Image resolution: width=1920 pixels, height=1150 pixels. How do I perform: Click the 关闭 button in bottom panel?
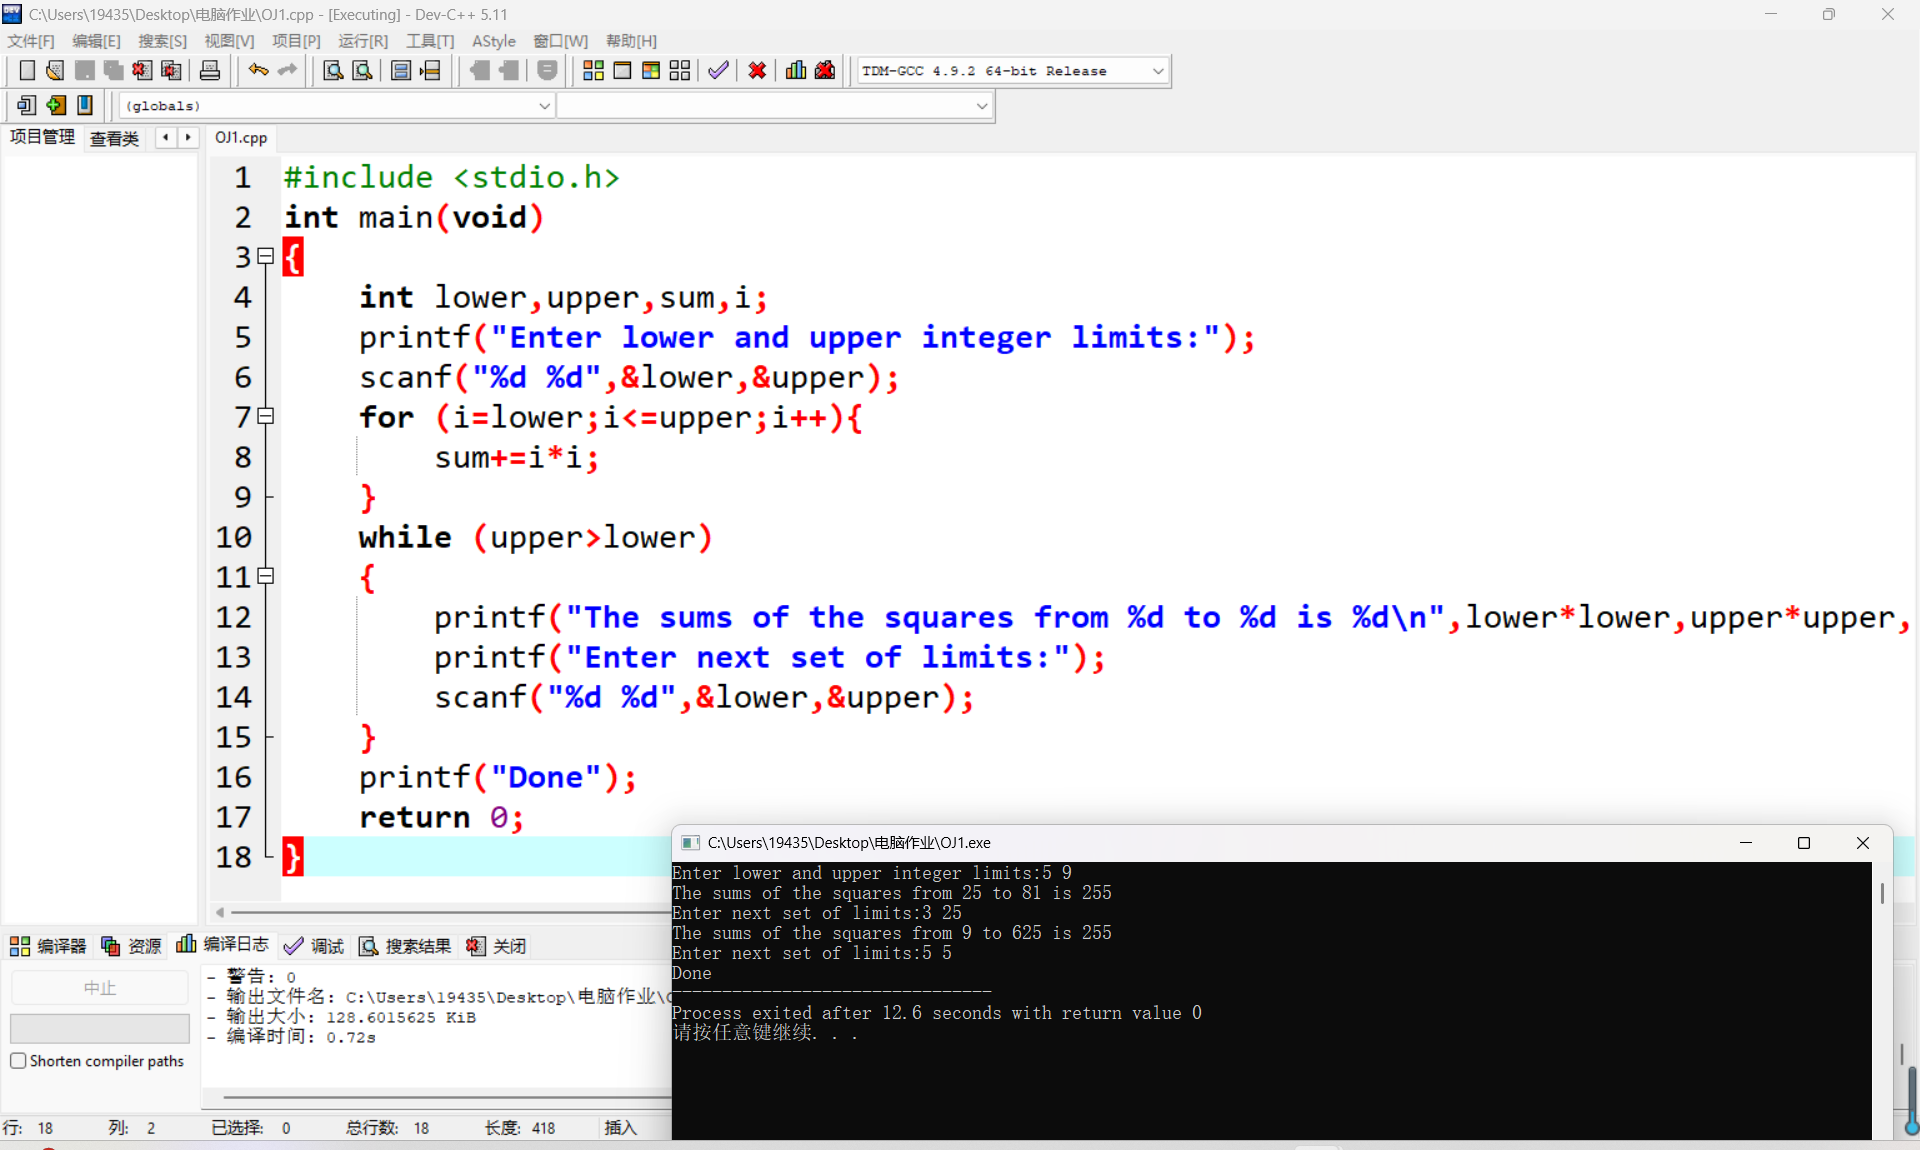(497, 946)
